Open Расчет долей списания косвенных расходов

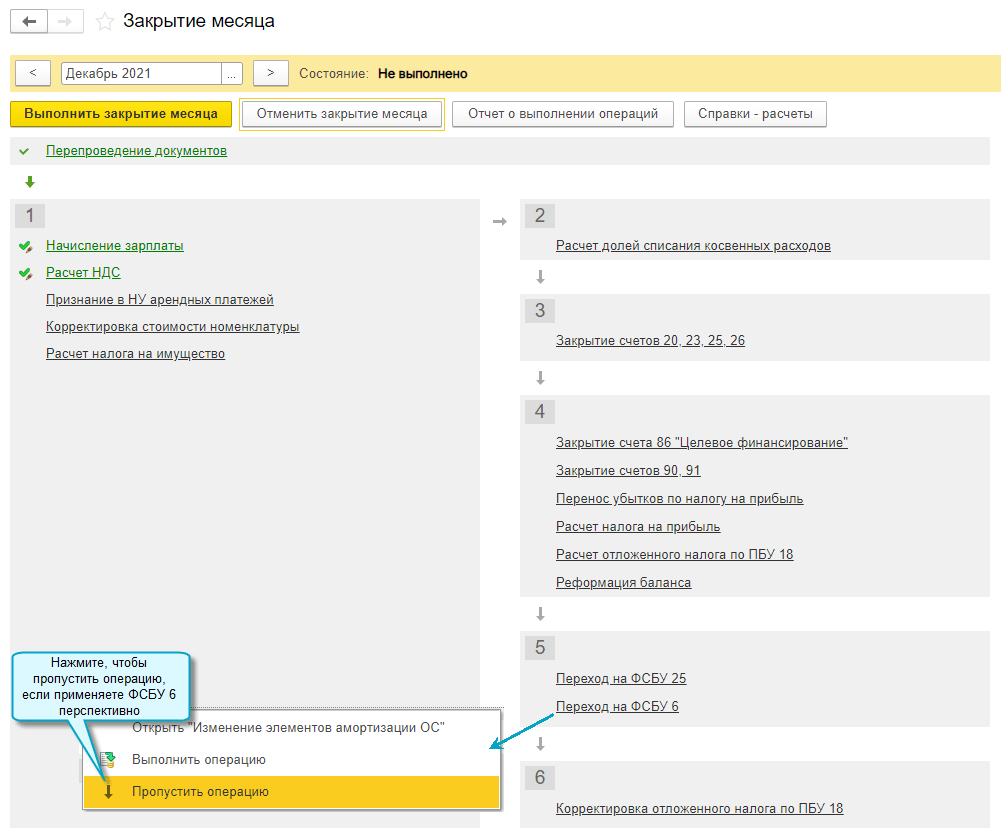click(693, 246)
